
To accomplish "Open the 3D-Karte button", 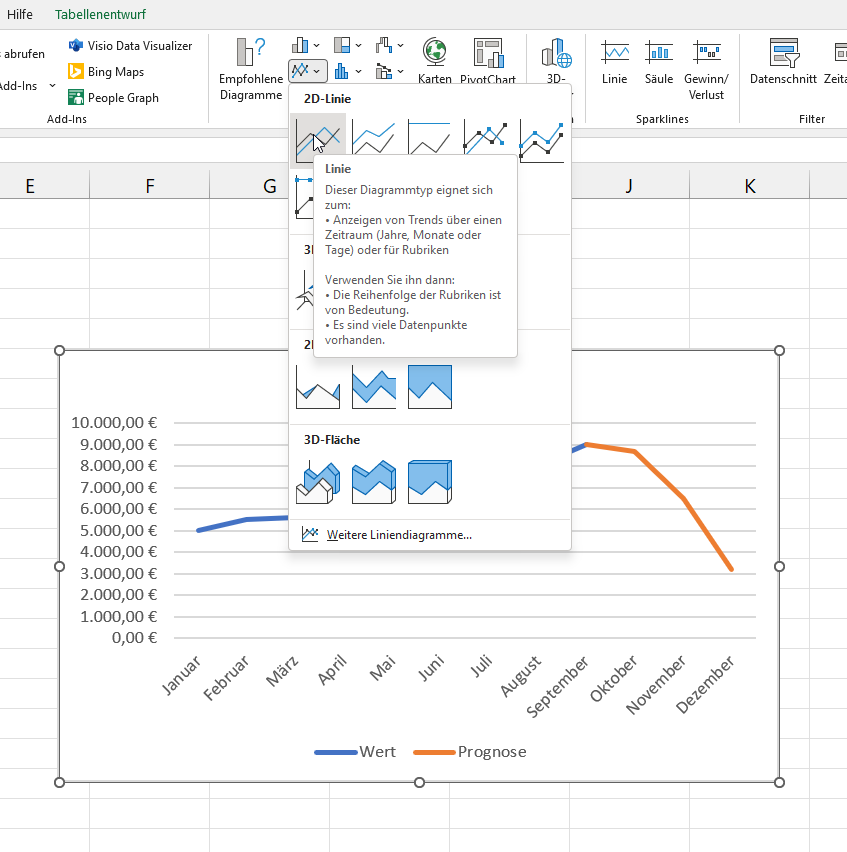I will (556, 61).
